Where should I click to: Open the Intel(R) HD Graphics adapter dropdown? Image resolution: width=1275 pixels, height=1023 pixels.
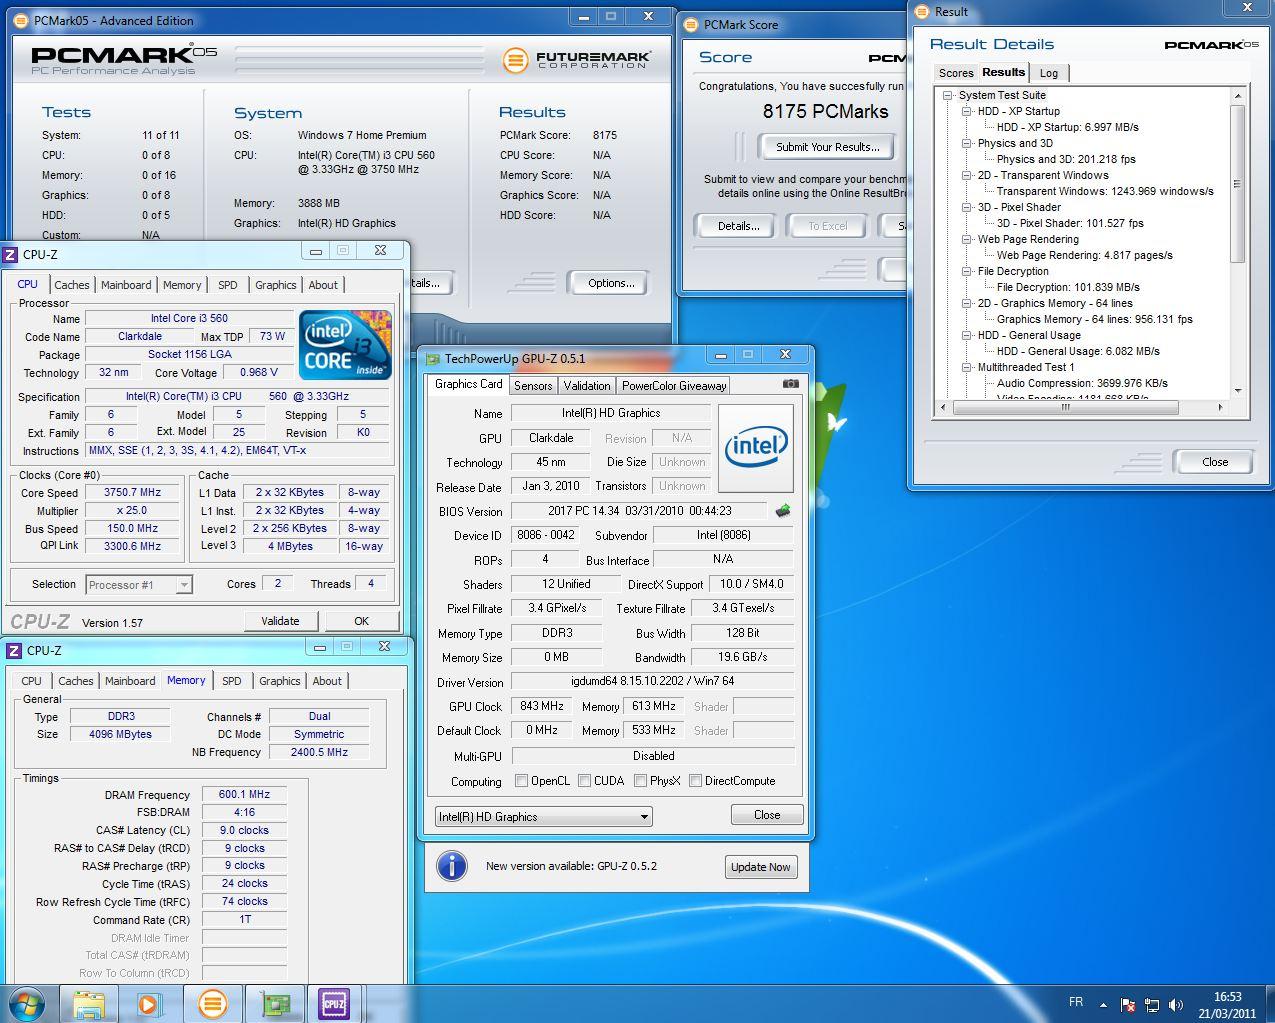(x=543, y=817)
